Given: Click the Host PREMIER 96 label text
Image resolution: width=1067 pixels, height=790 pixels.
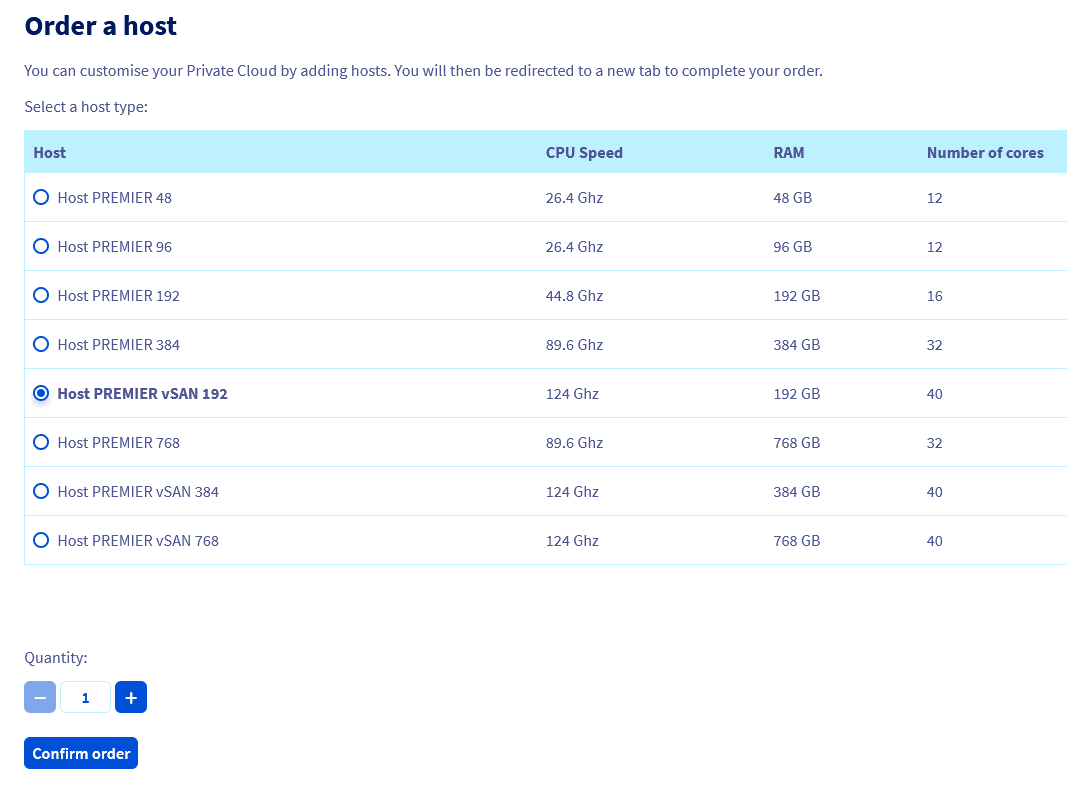Looking at the screenshot, I should pos(115,247).
